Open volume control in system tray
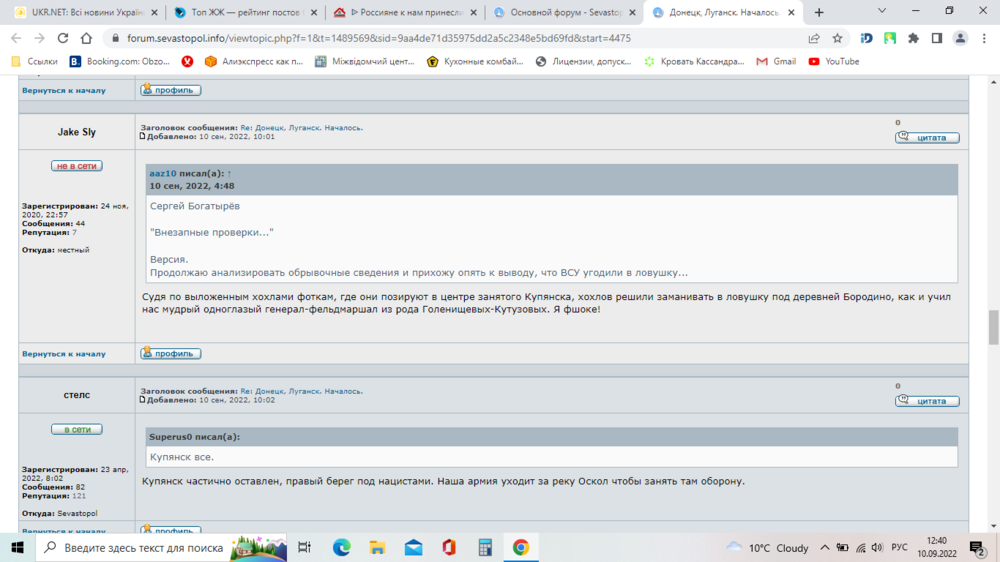The height and width of the screenshot is (562, 1000). click(878, 547)
